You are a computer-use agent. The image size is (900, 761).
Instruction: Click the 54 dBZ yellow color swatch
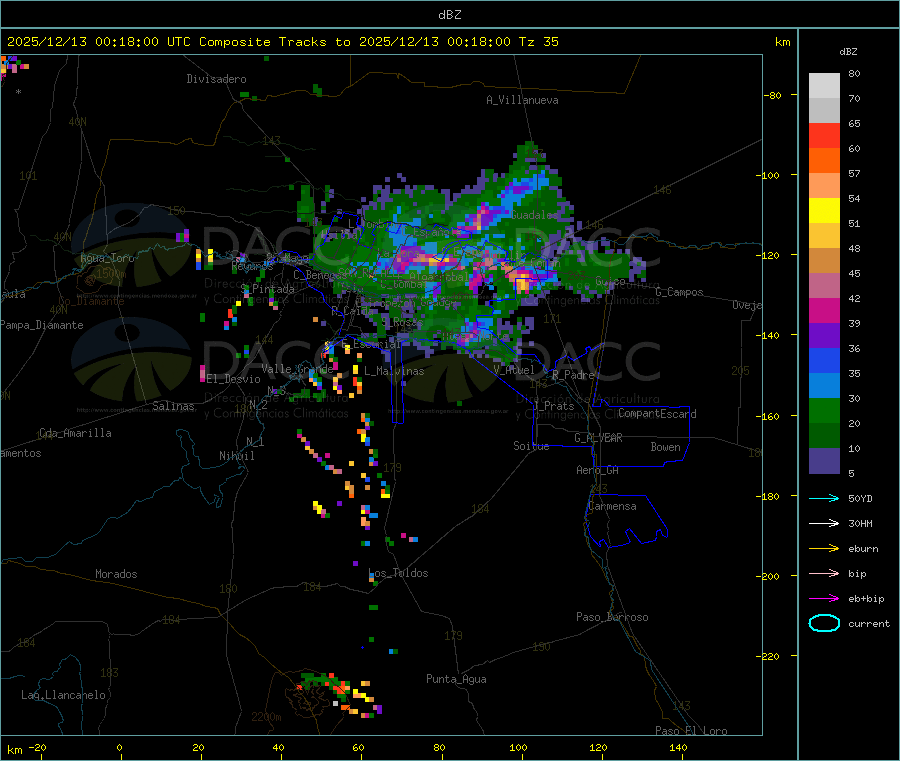824,211
